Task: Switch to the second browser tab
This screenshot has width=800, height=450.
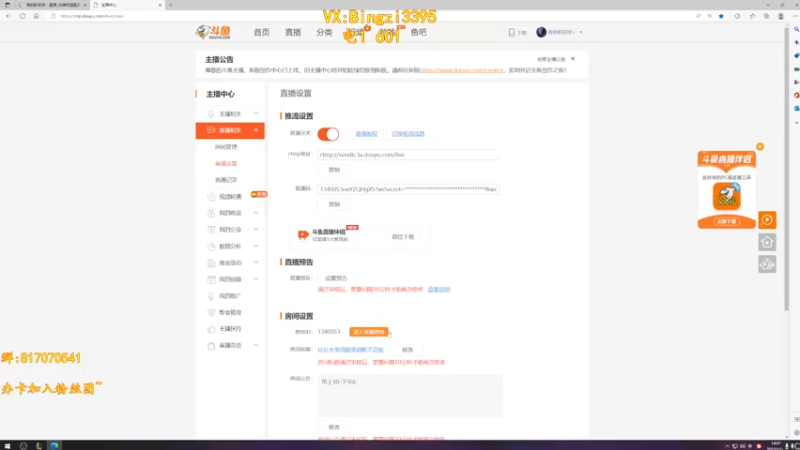Action: pyautogui.click(x=128, y=5)
